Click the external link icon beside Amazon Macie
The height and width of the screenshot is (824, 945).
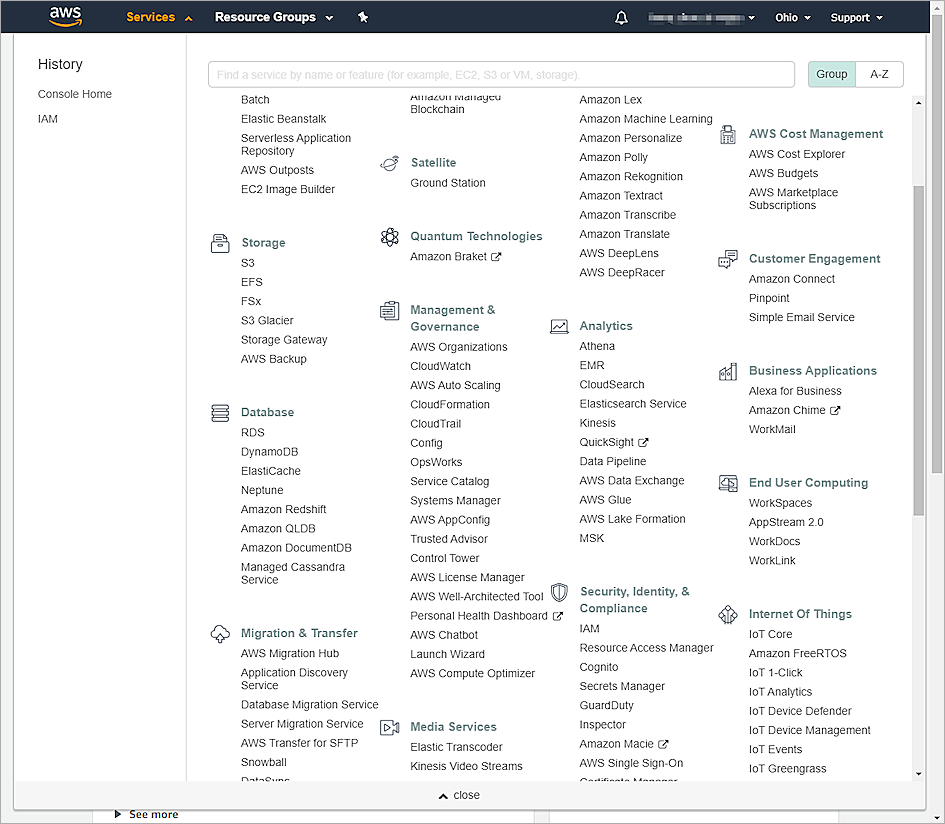click(663, 744)
